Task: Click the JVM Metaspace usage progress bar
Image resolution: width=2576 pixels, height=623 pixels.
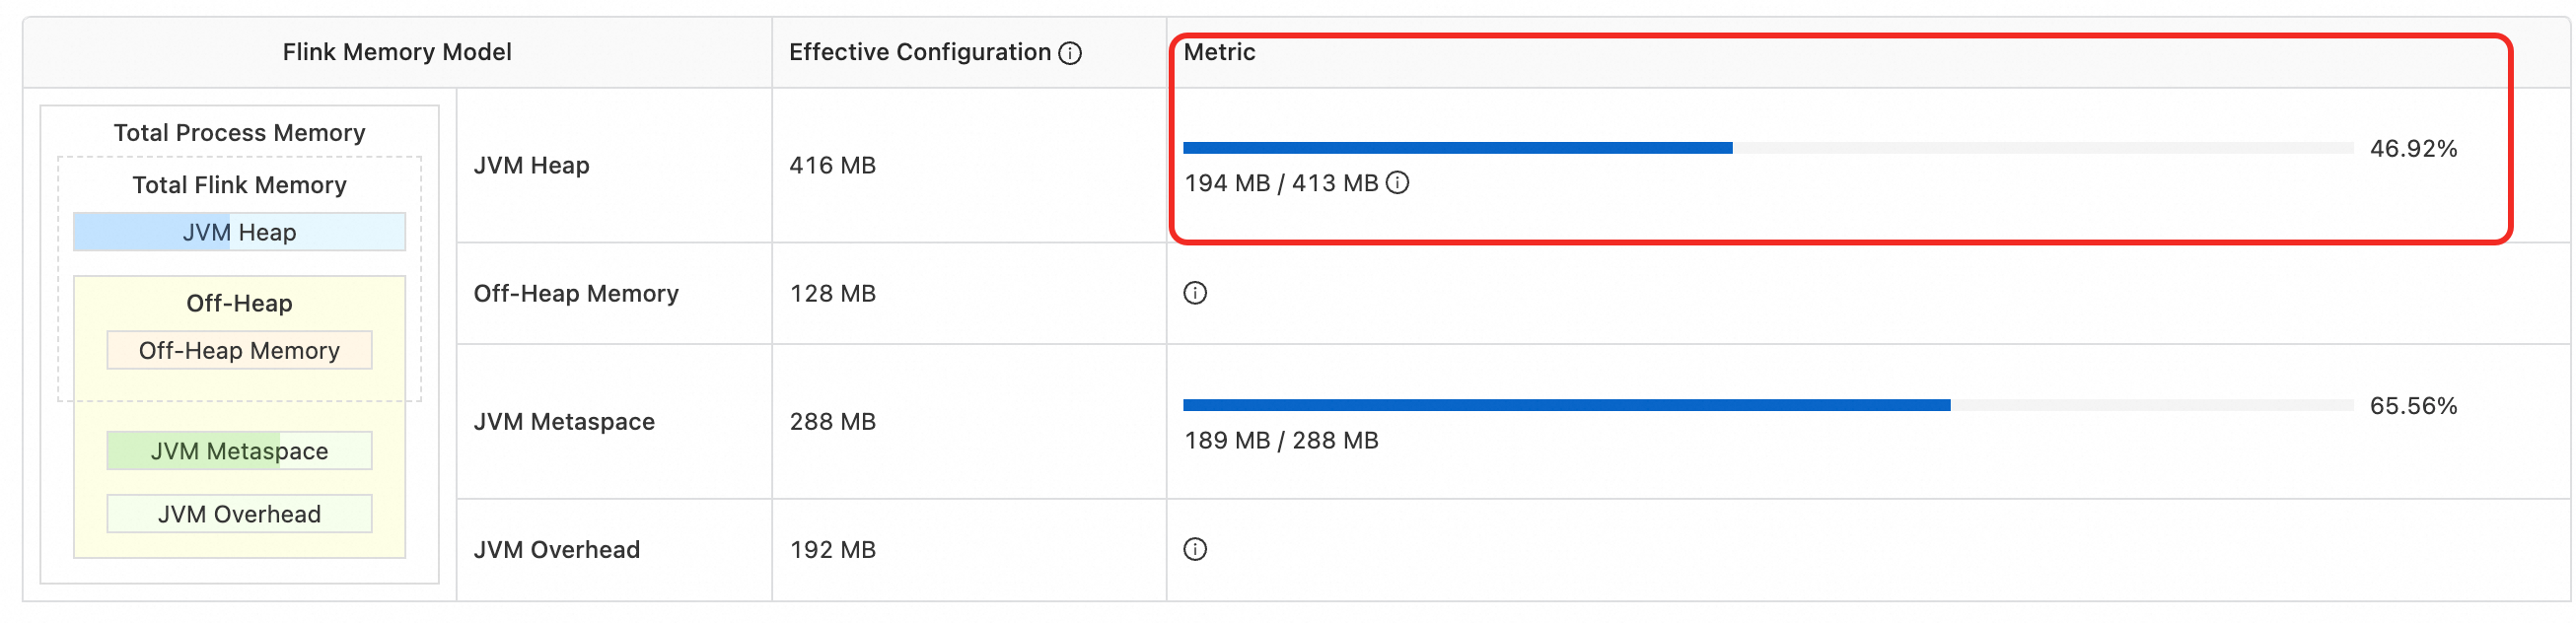Action: (1767, 405)
